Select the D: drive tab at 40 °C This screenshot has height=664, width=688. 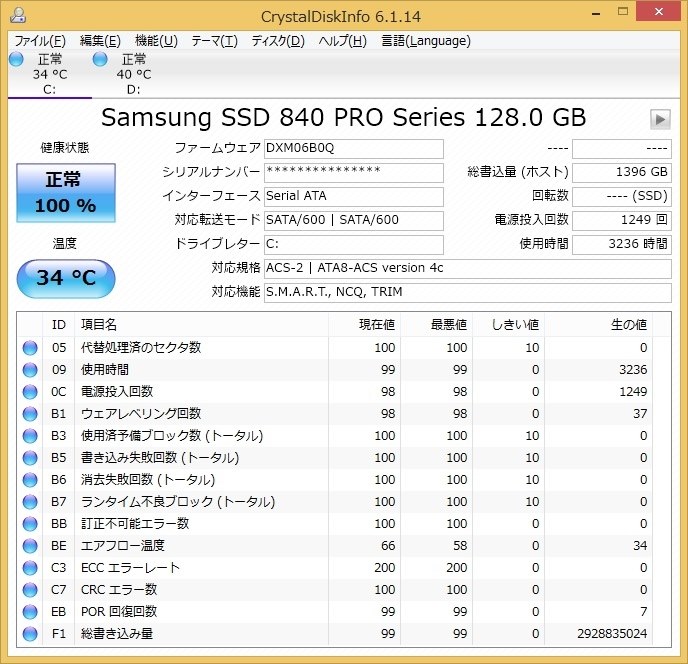133,74
